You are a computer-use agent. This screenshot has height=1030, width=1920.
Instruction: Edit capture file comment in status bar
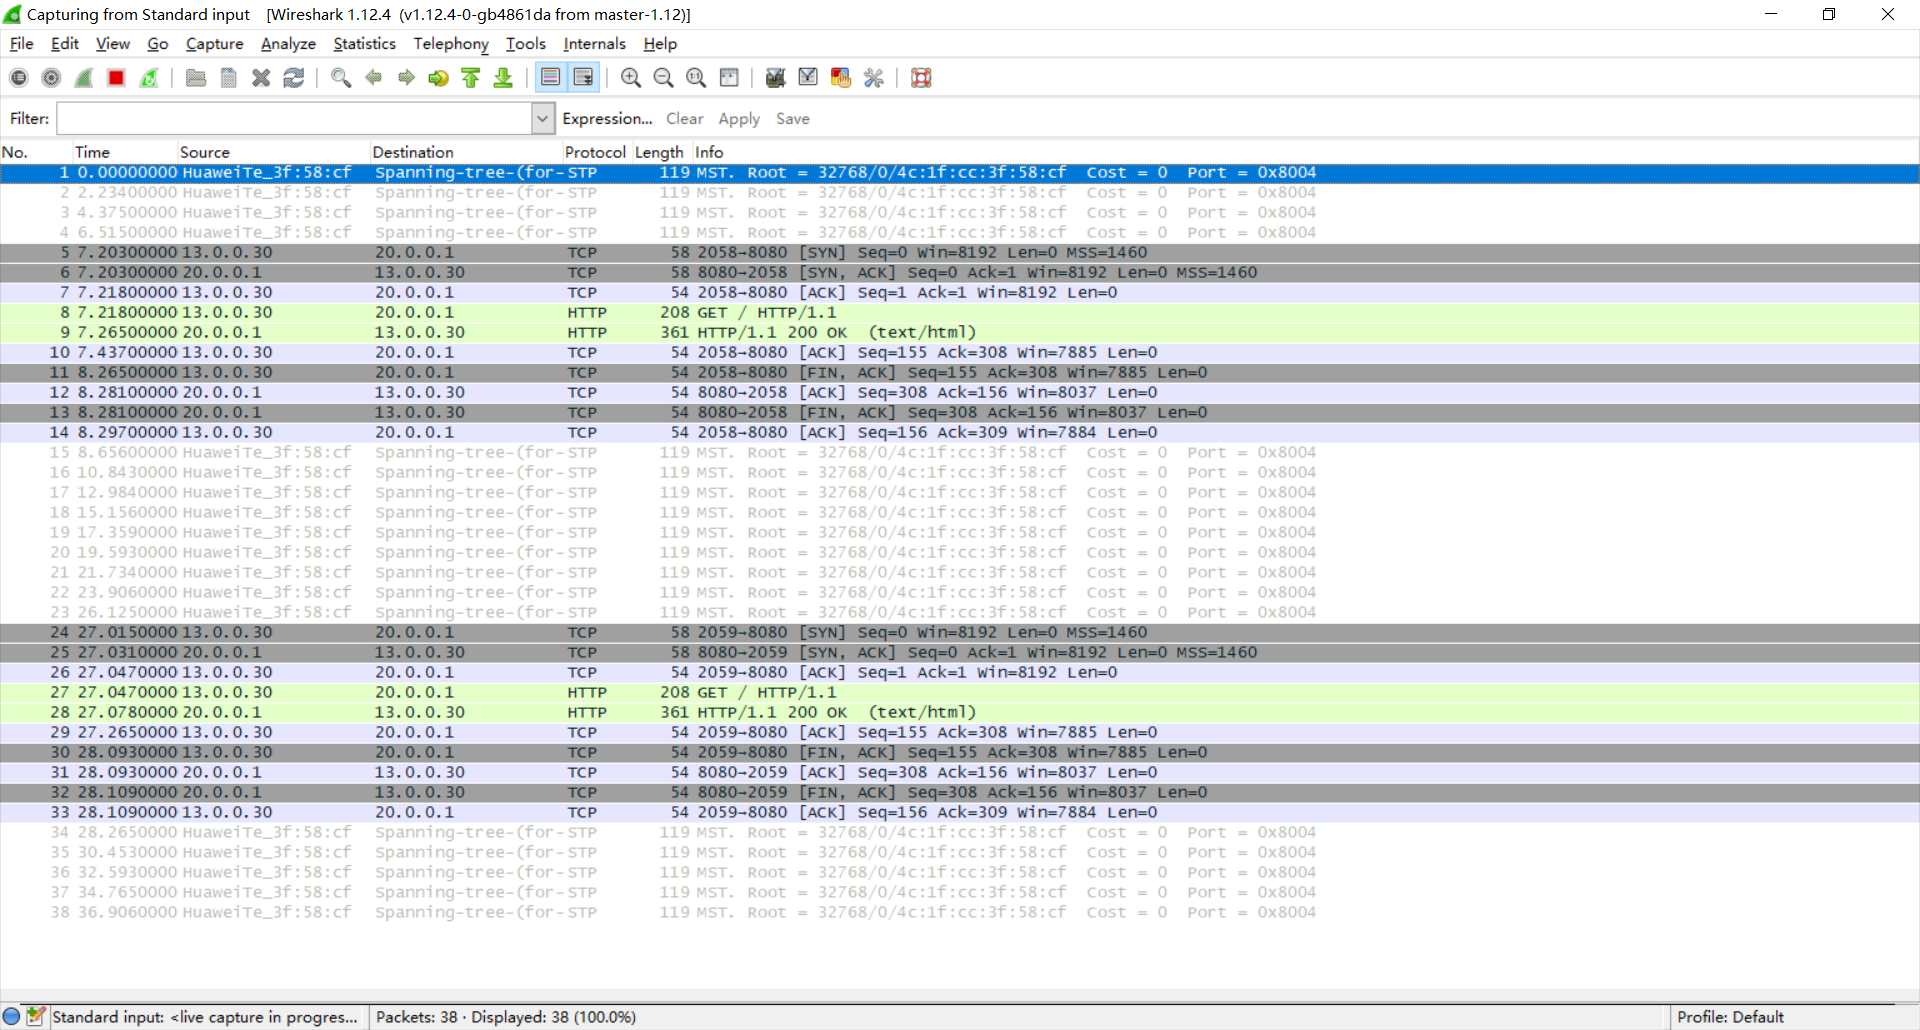[x=36, y=1017]
